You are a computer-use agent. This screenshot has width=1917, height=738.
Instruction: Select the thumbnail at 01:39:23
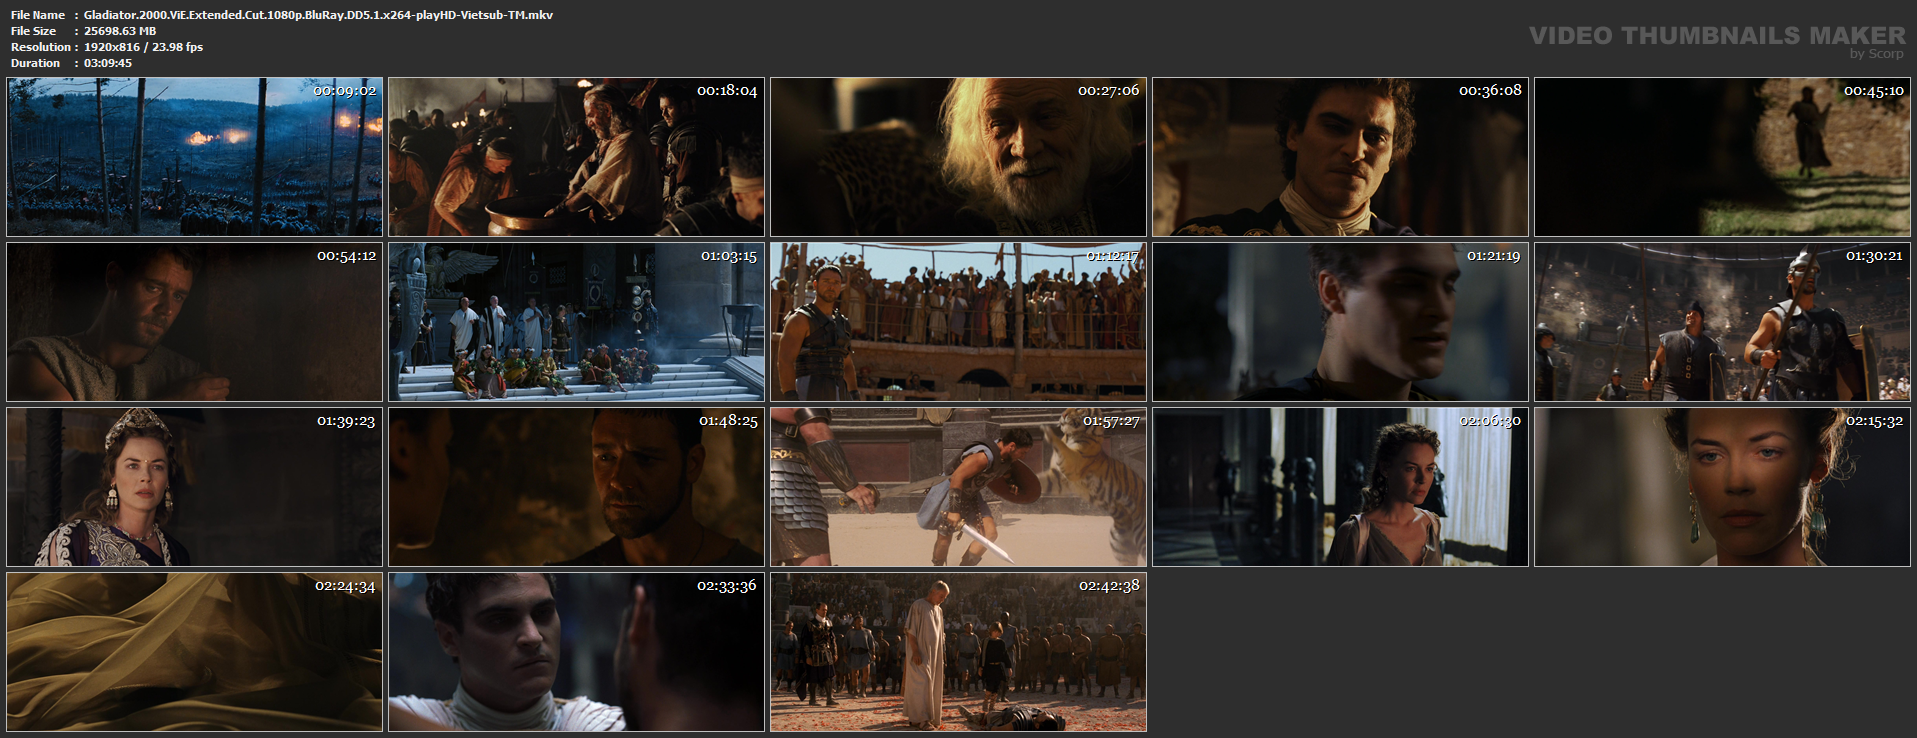click(195, 487)
